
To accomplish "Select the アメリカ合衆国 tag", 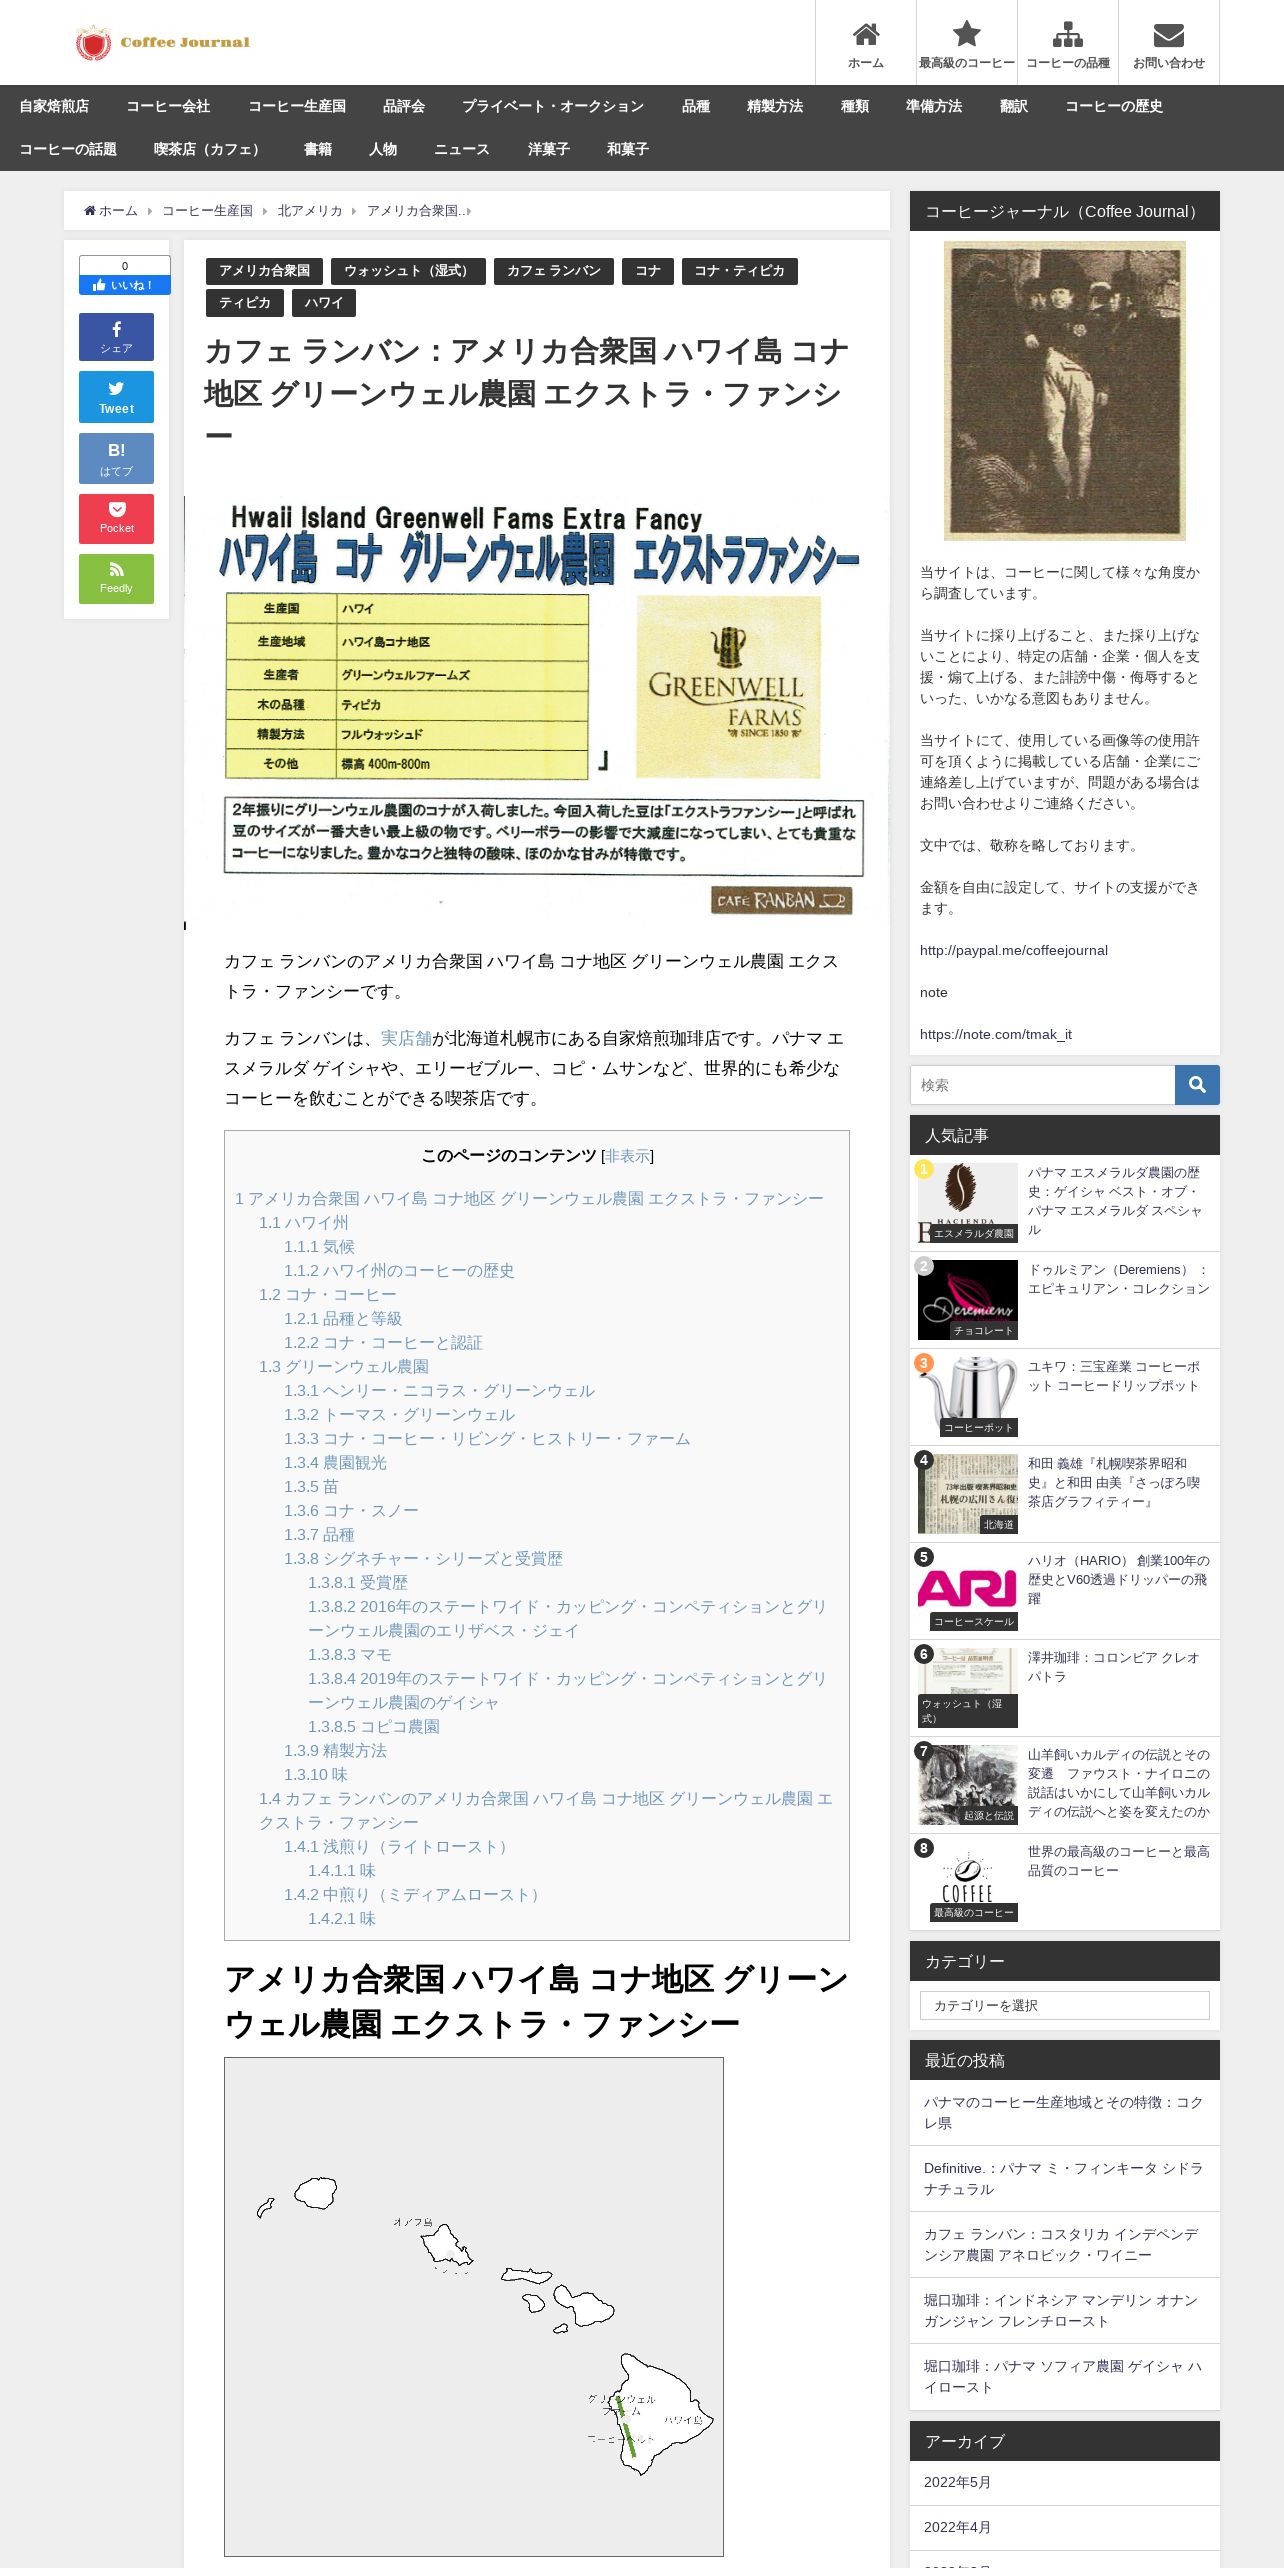I will point(264,271).
